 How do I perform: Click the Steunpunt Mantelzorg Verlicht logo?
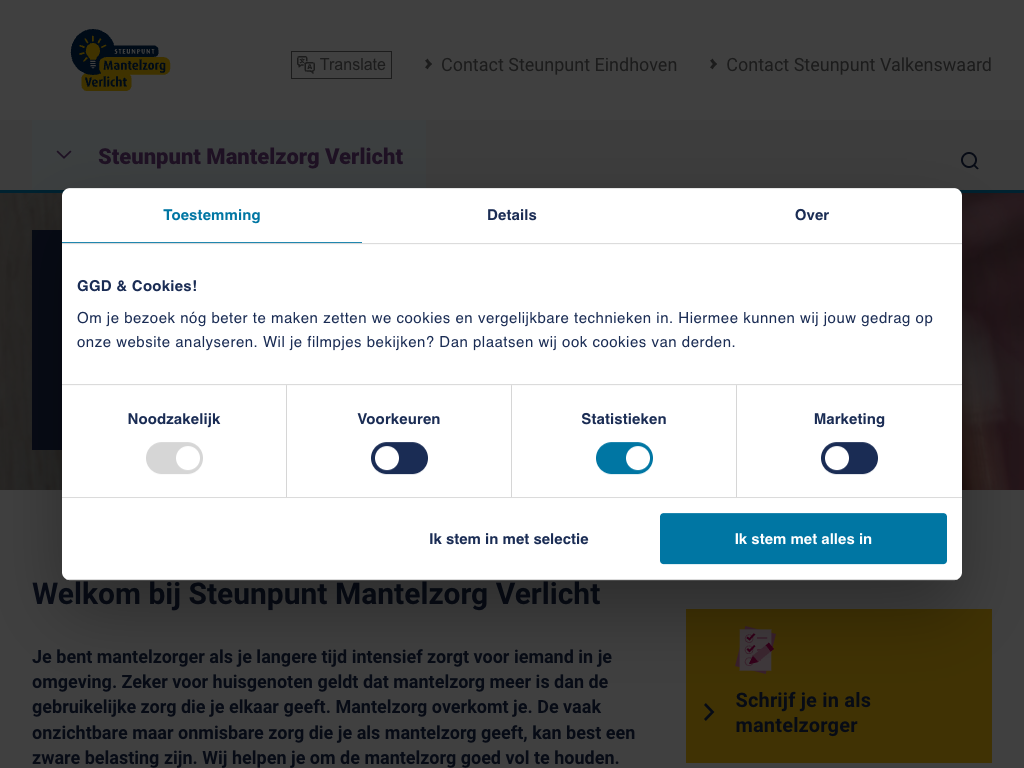(120, 61)
